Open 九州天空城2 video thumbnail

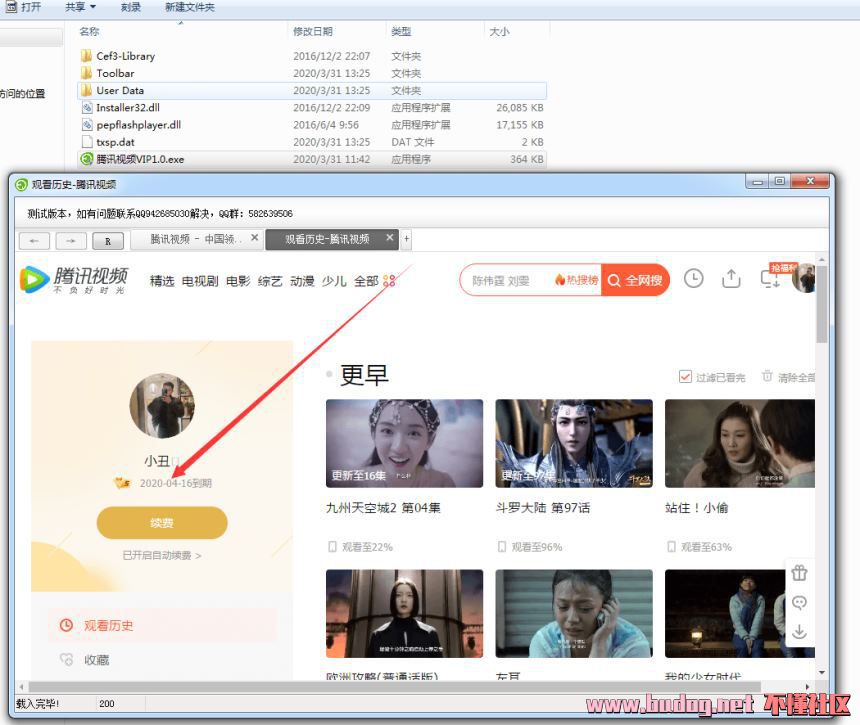coord(404,443)
